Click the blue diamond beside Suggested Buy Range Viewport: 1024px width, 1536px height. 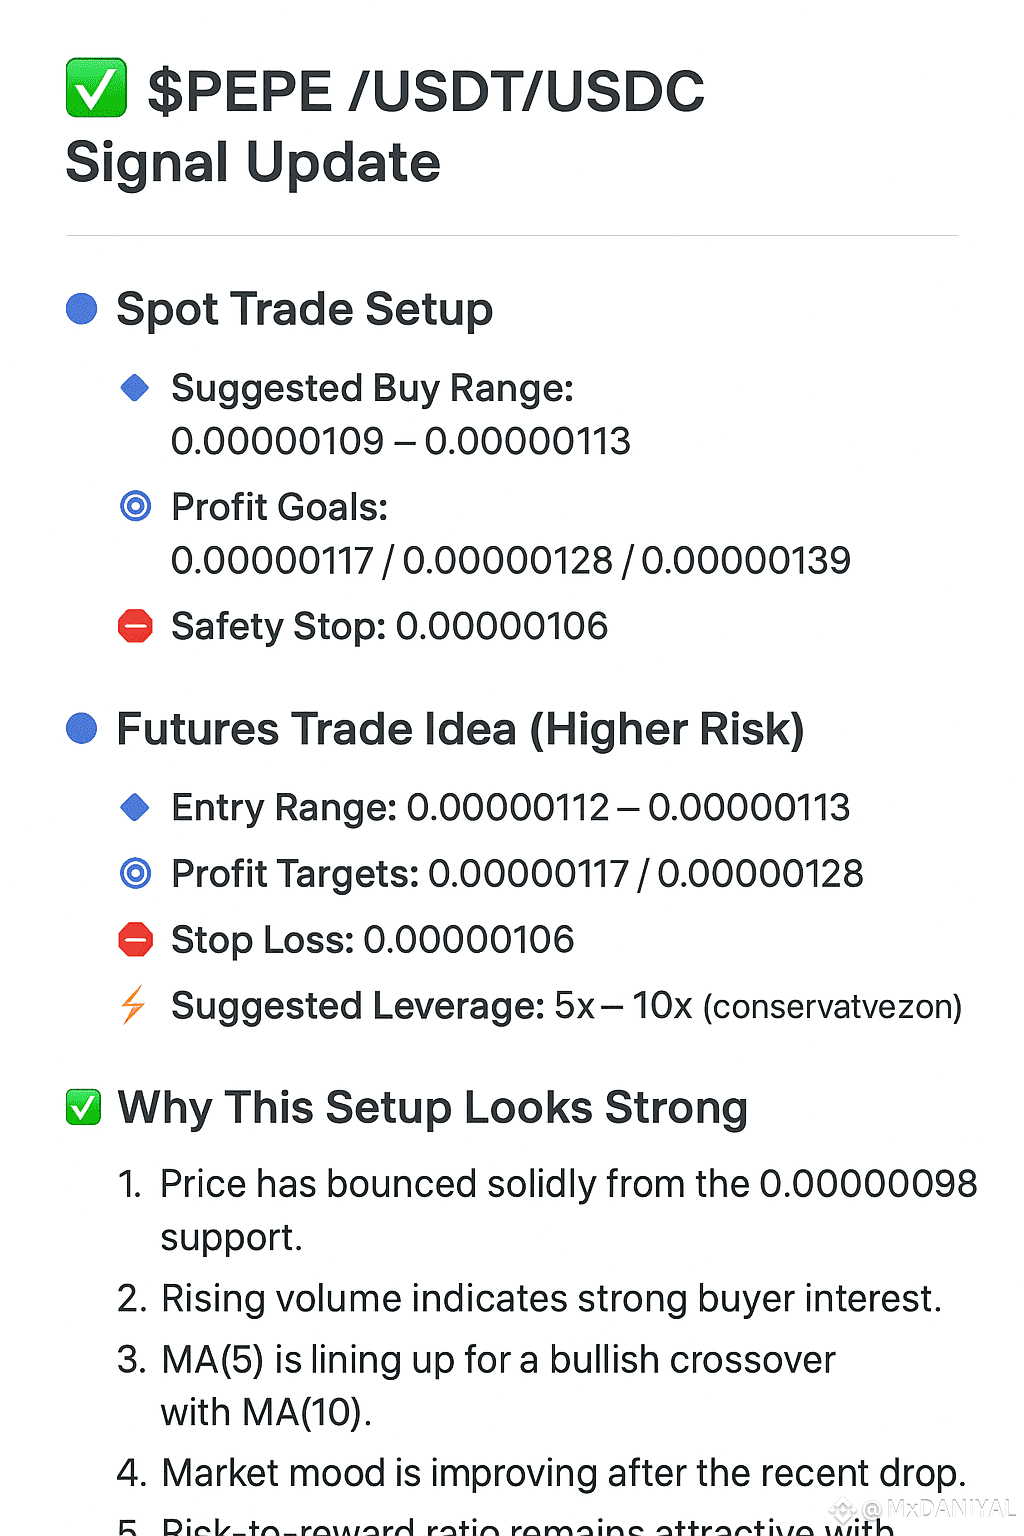coord(134,387)
